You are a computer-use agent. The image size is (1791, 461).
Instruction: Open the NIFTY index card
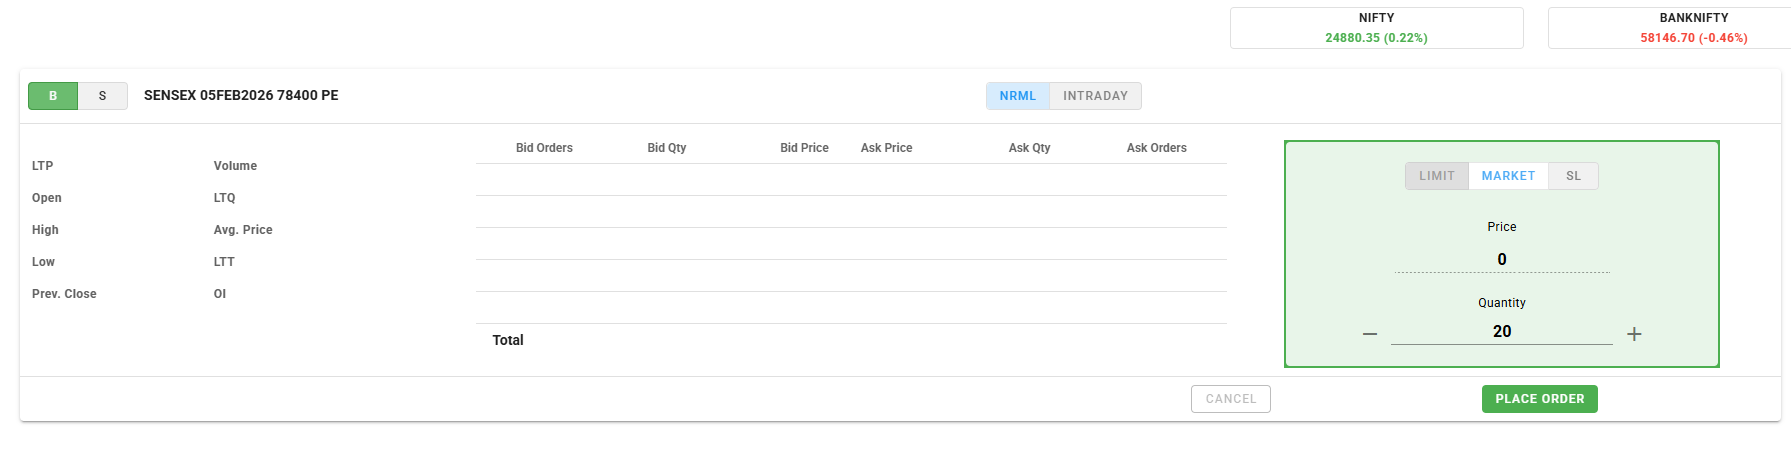(x=1376, y=28)
